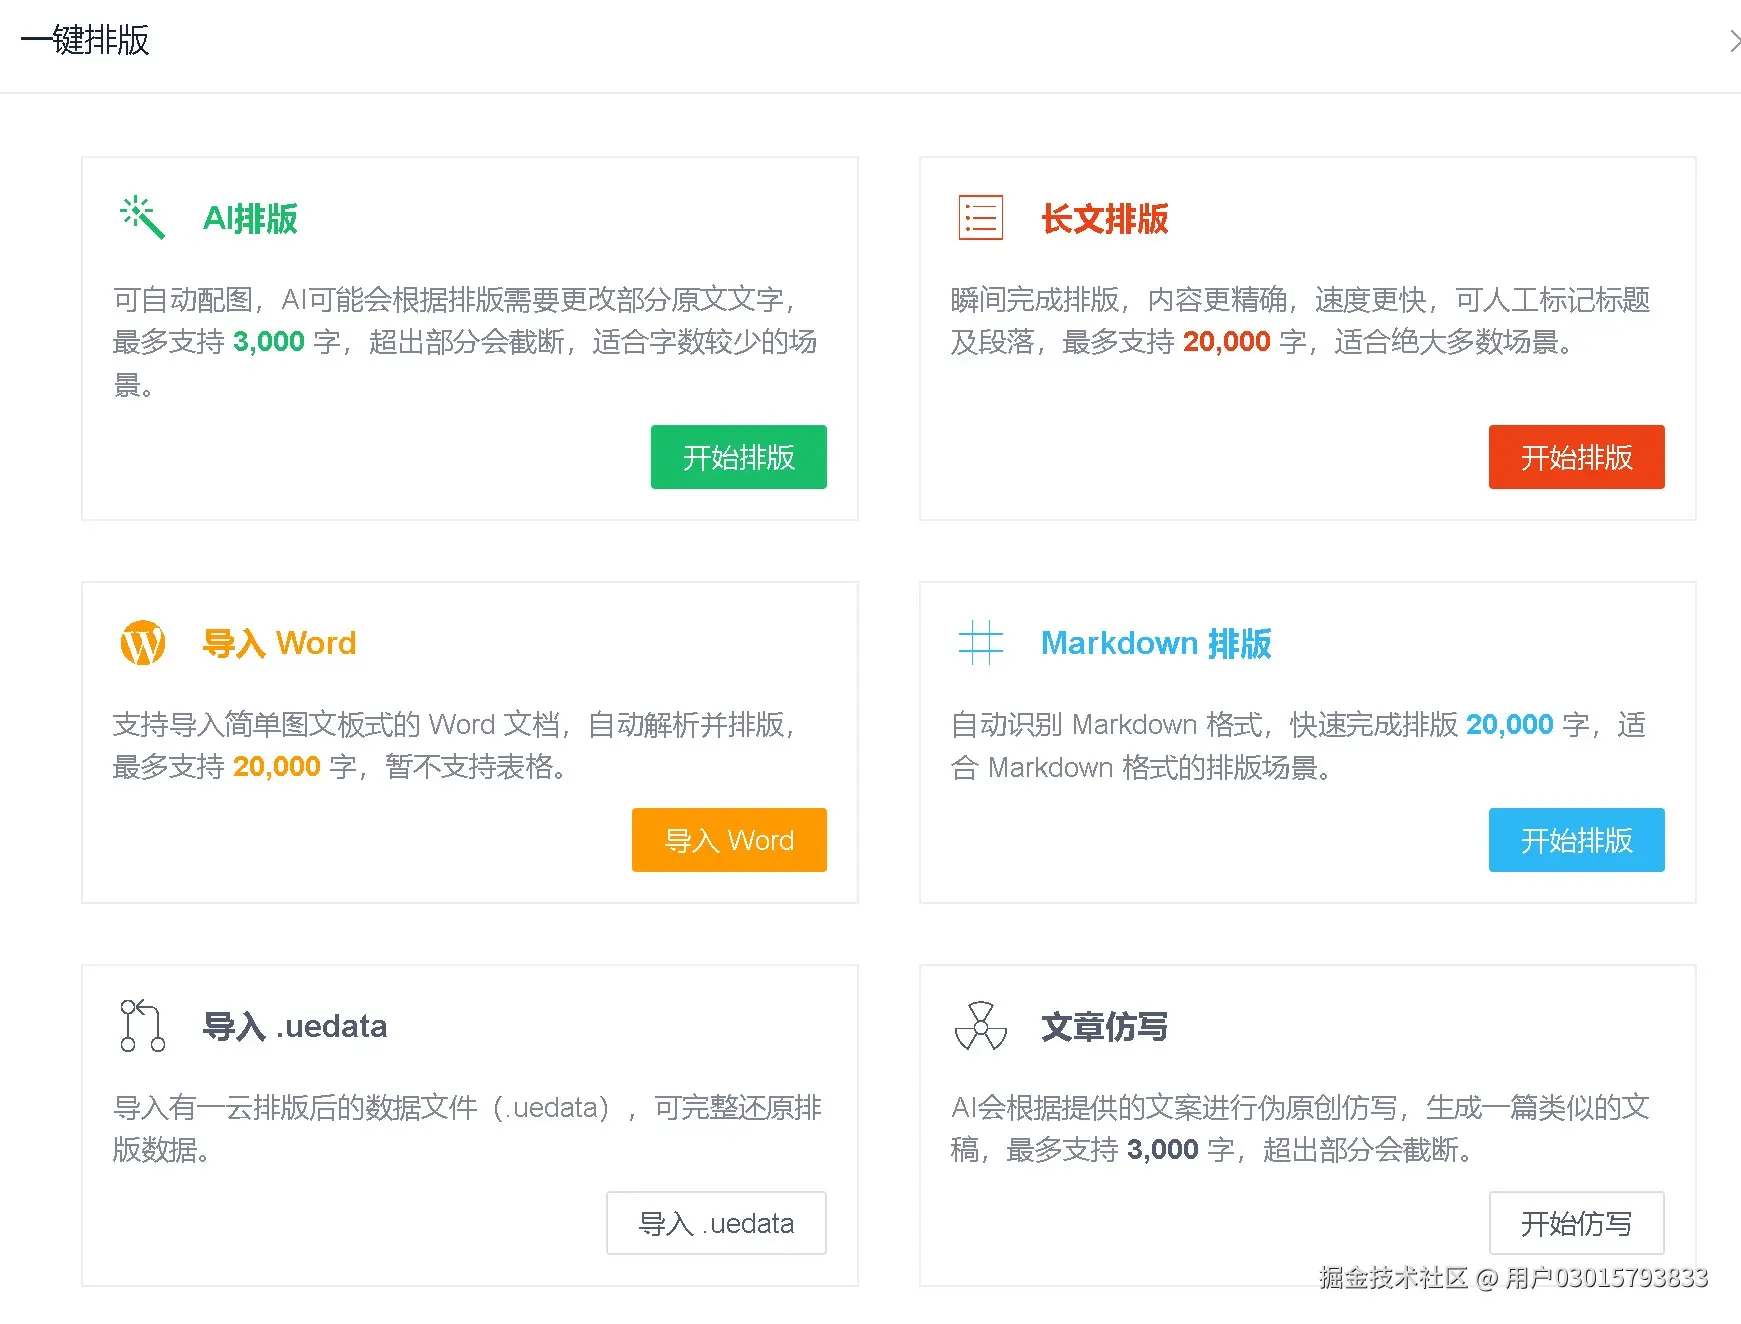Click the 文章仿写 card heading
The image size is (1741, 1324).
1104,1026
